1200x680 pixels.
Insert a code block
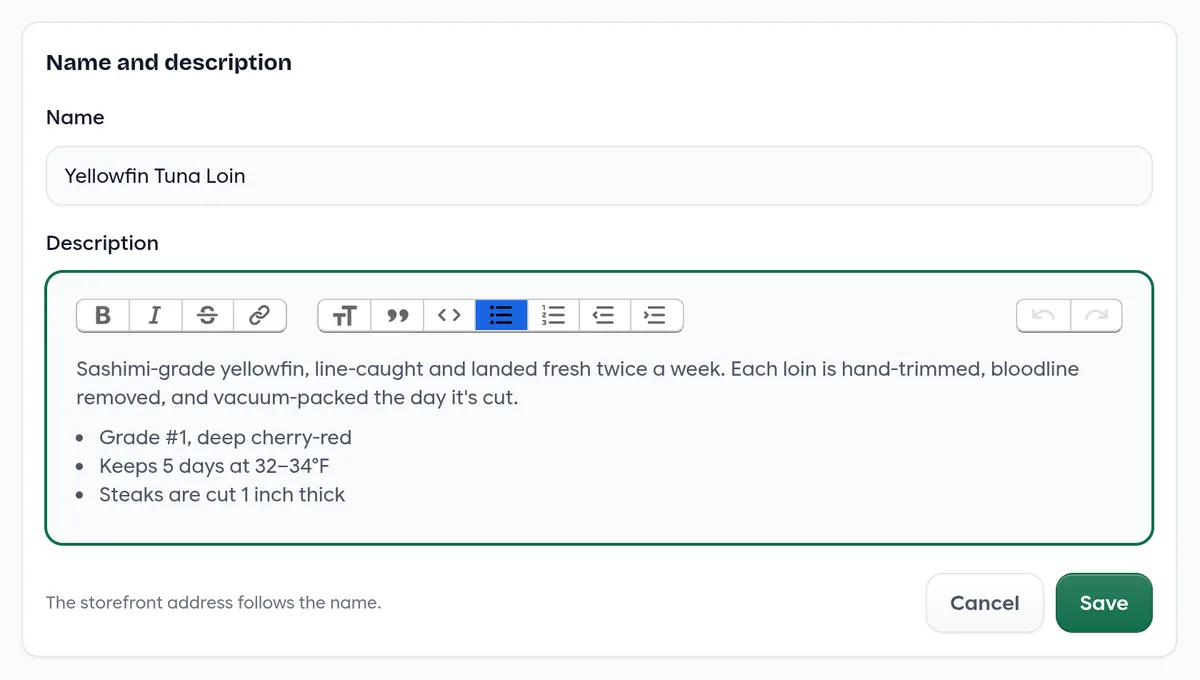449,316
